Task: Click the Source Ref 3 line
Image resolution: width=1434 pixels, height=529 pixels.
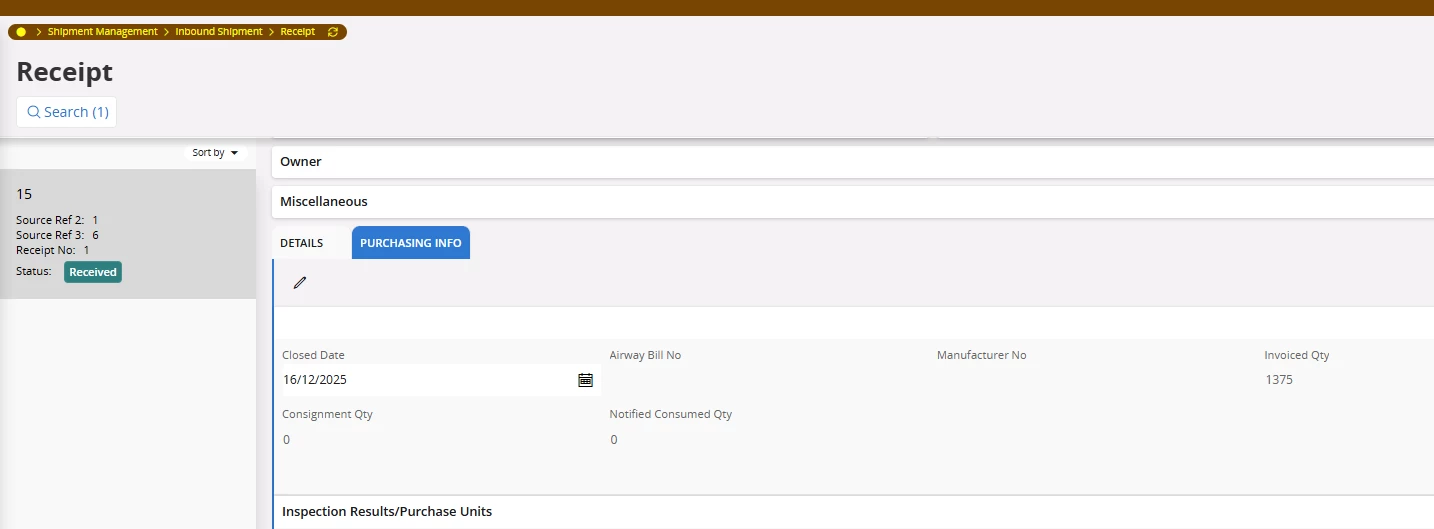Action: coord(57,235)
